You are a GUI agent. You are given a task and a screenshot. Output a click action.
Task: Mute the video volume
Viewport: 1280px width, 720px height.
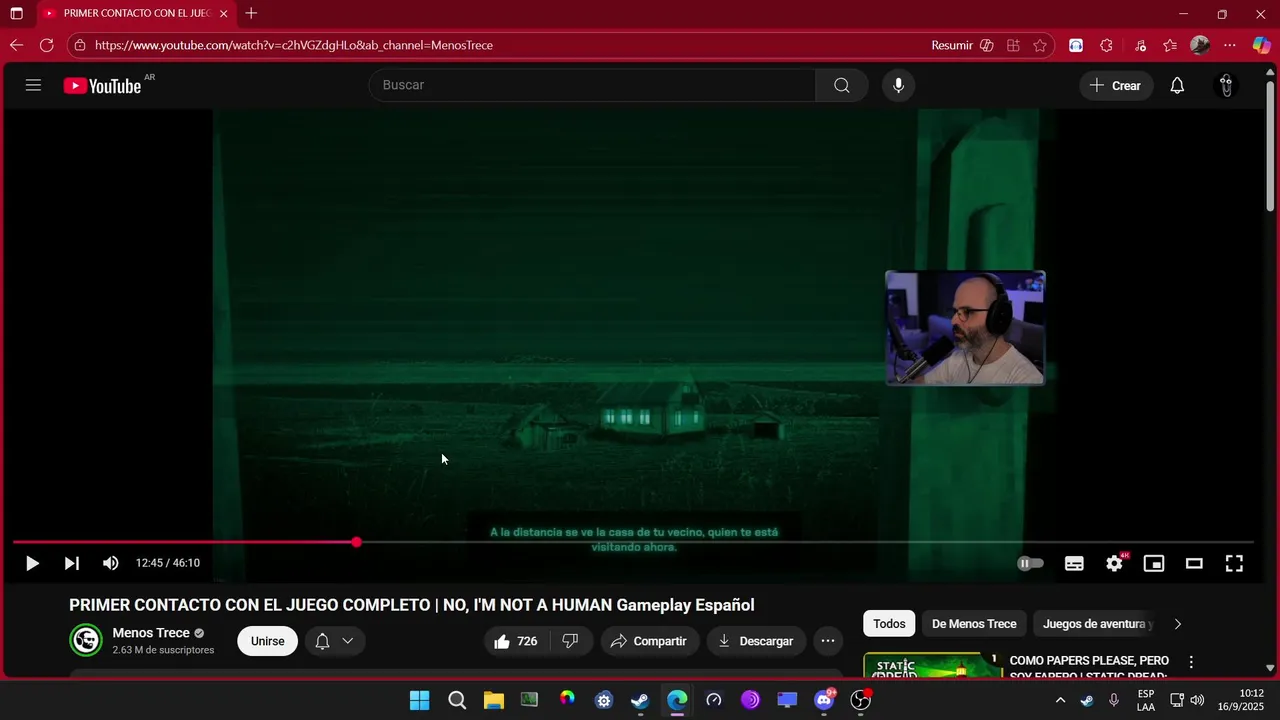click(110, 563)
